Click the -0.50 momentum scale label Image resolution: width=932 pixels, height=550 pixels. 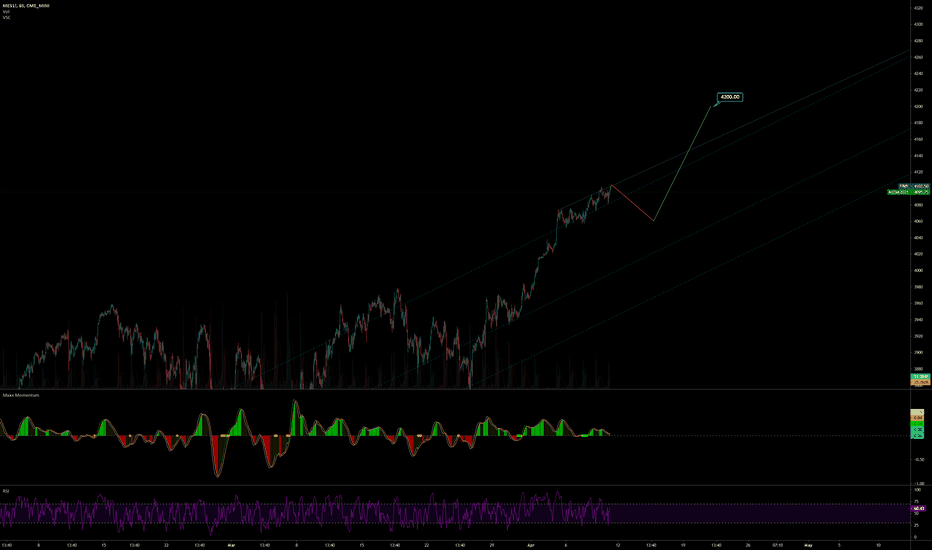(919, 459)
